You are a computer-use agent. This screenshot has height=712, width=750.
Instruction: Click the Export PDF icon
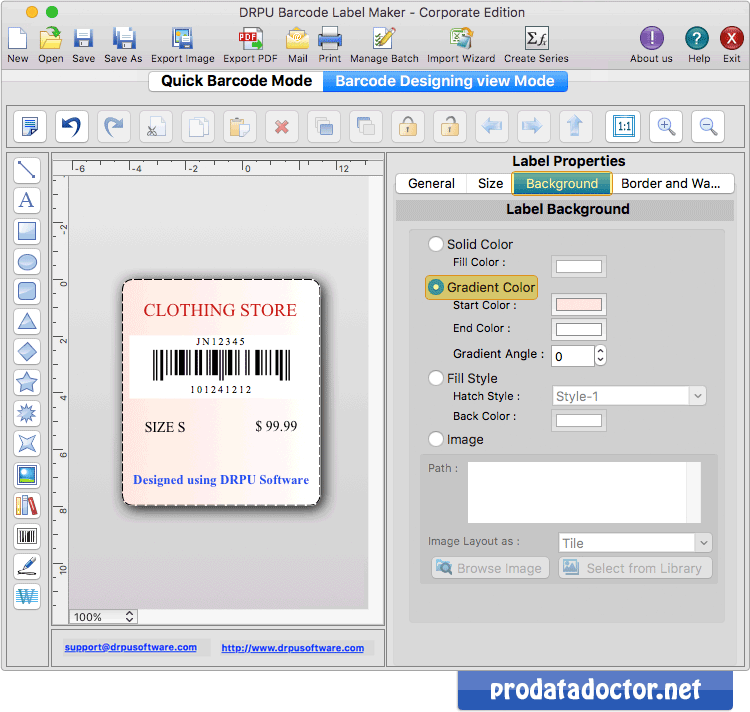(x=251, y=39)
